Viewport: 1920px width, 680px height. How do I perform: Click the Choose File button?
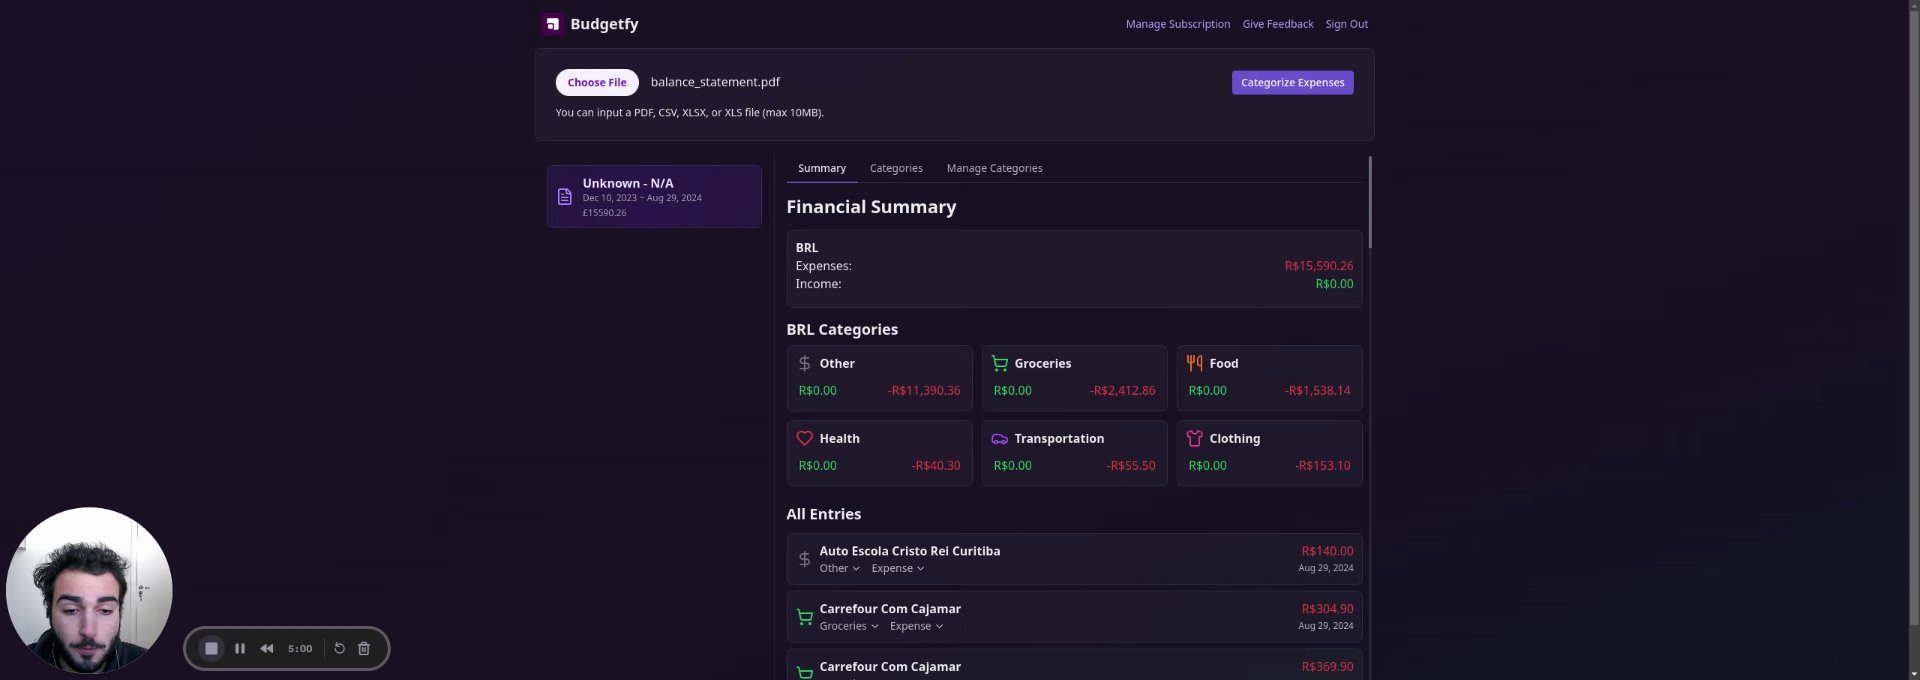(597, 83)
